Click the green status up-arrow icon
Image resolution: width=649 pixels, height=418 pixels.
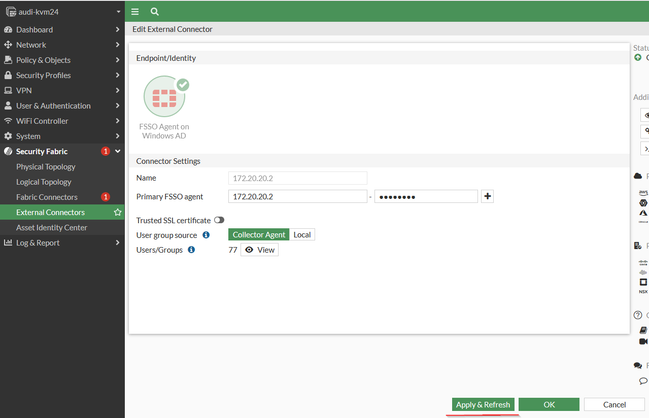click(638, 58)
